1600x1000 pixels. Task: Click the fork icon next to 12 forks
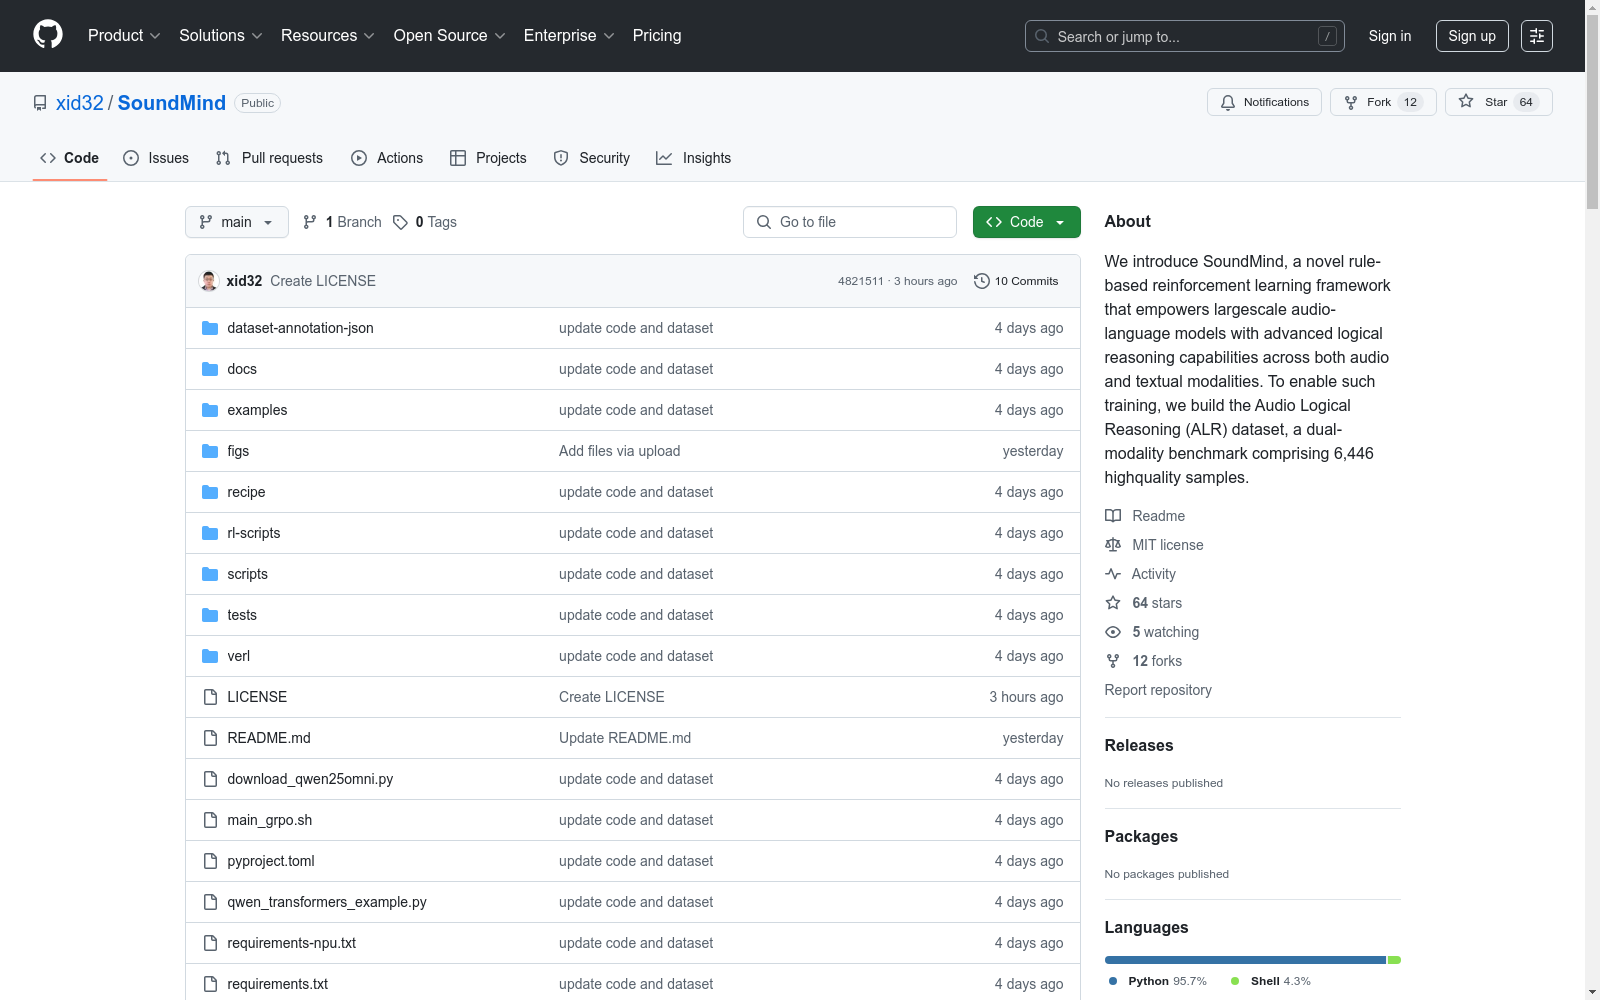tap(1113, 661)
